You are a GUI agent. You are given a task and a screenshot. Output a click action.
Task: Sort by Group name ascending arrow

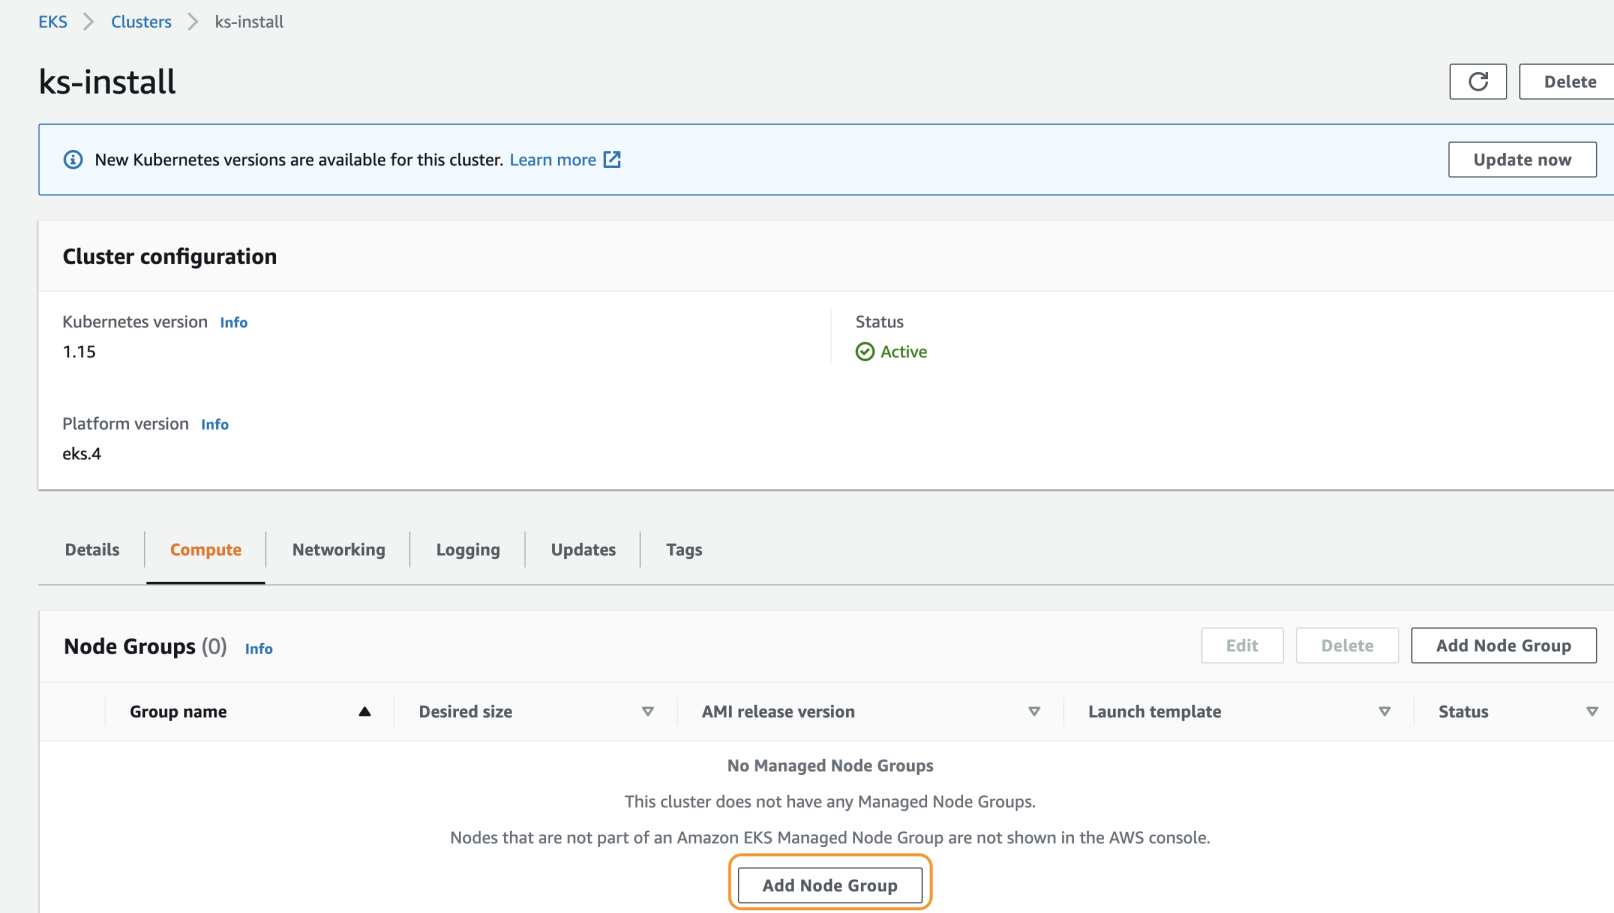click(365, 712)
